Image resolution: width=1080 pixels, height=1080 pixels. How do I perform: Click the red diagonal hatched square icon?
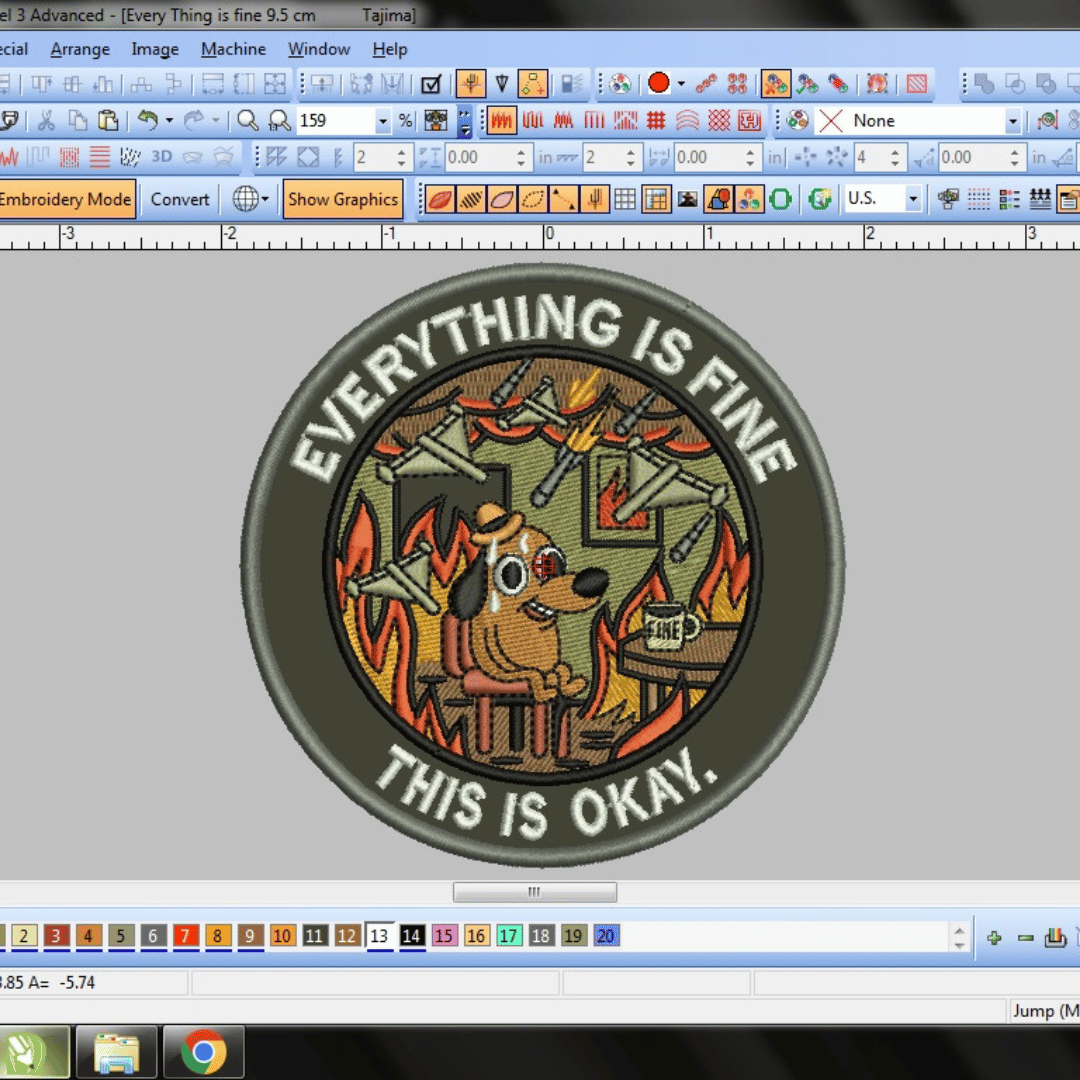point(917,83)
